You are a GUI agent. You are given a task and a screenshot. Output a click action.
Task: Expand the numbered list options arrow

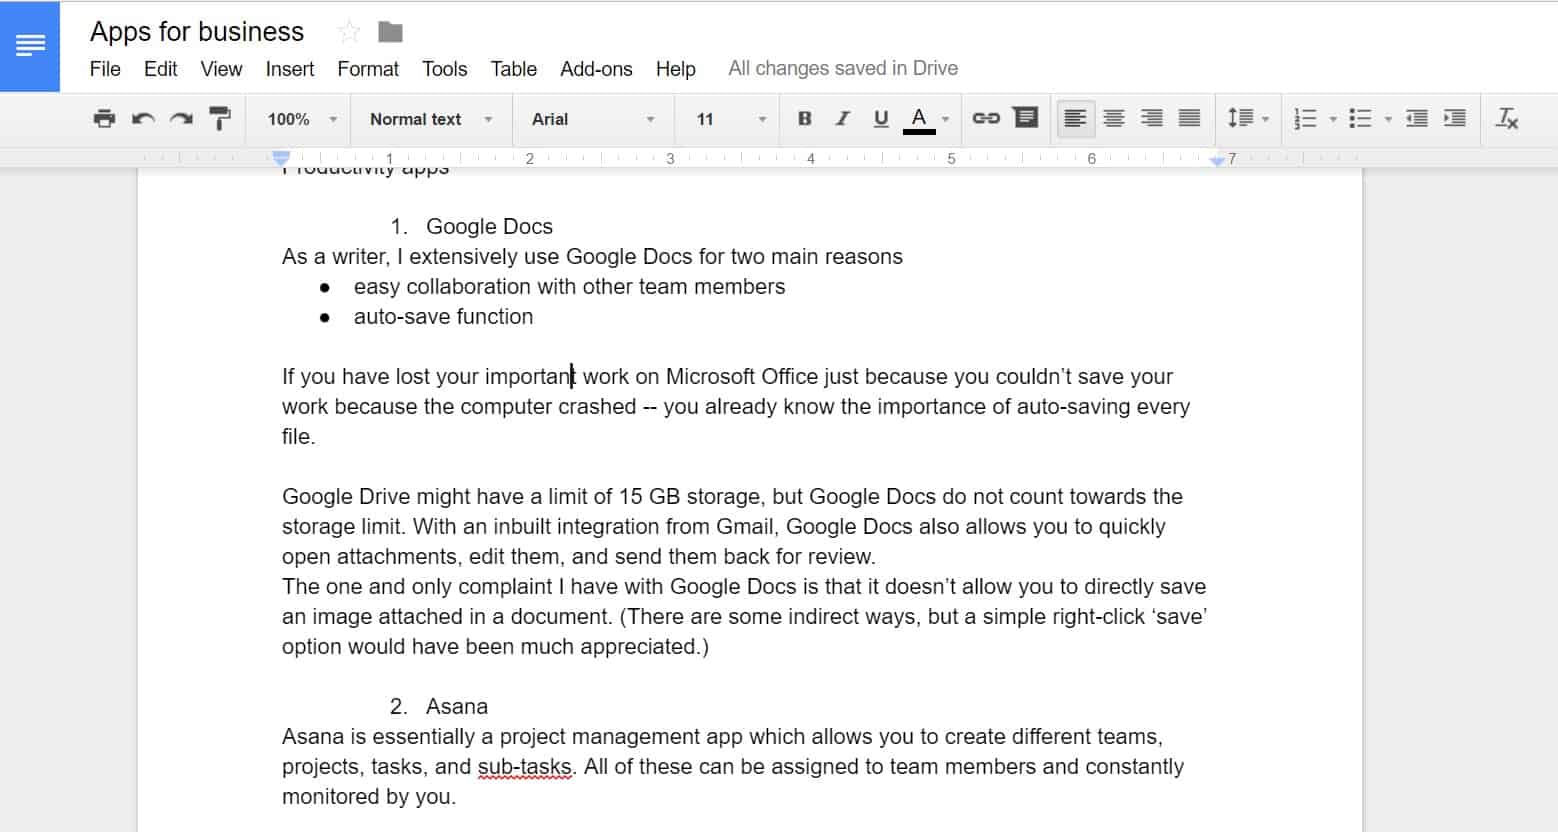coord(1332,120)
